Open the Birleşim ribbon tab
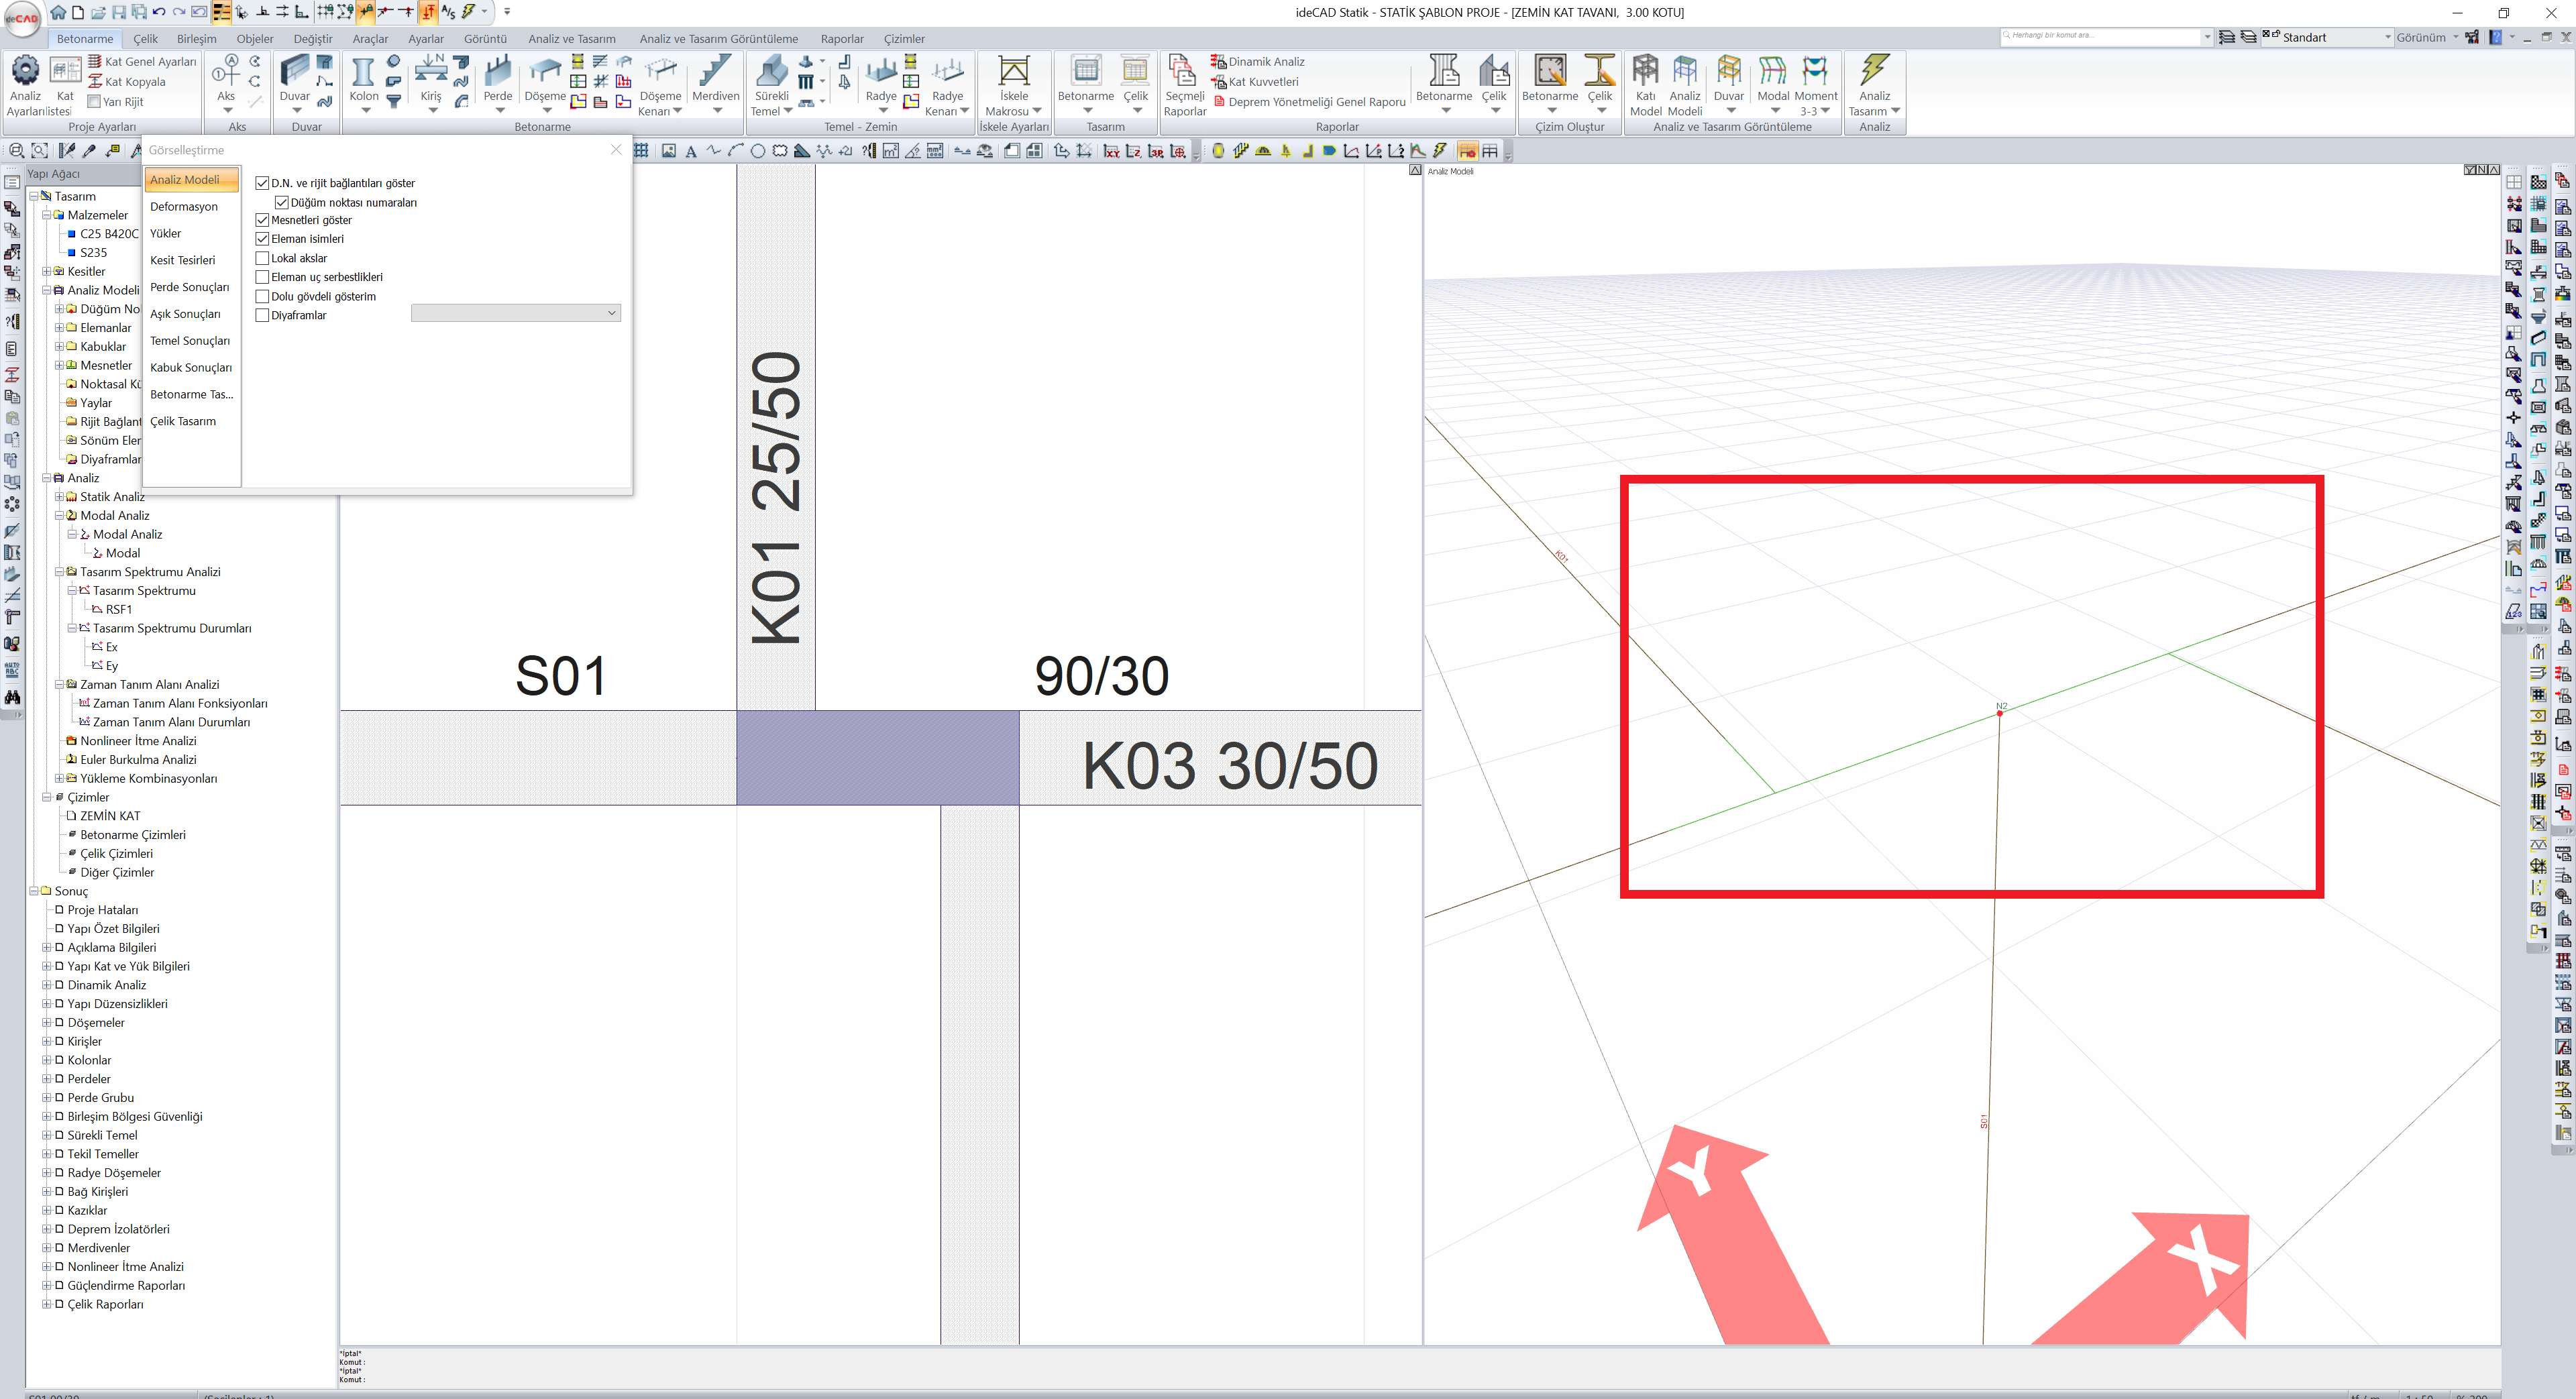Image resolution: width=2576 pixels, height=1399 pixels. pos(196,39)
